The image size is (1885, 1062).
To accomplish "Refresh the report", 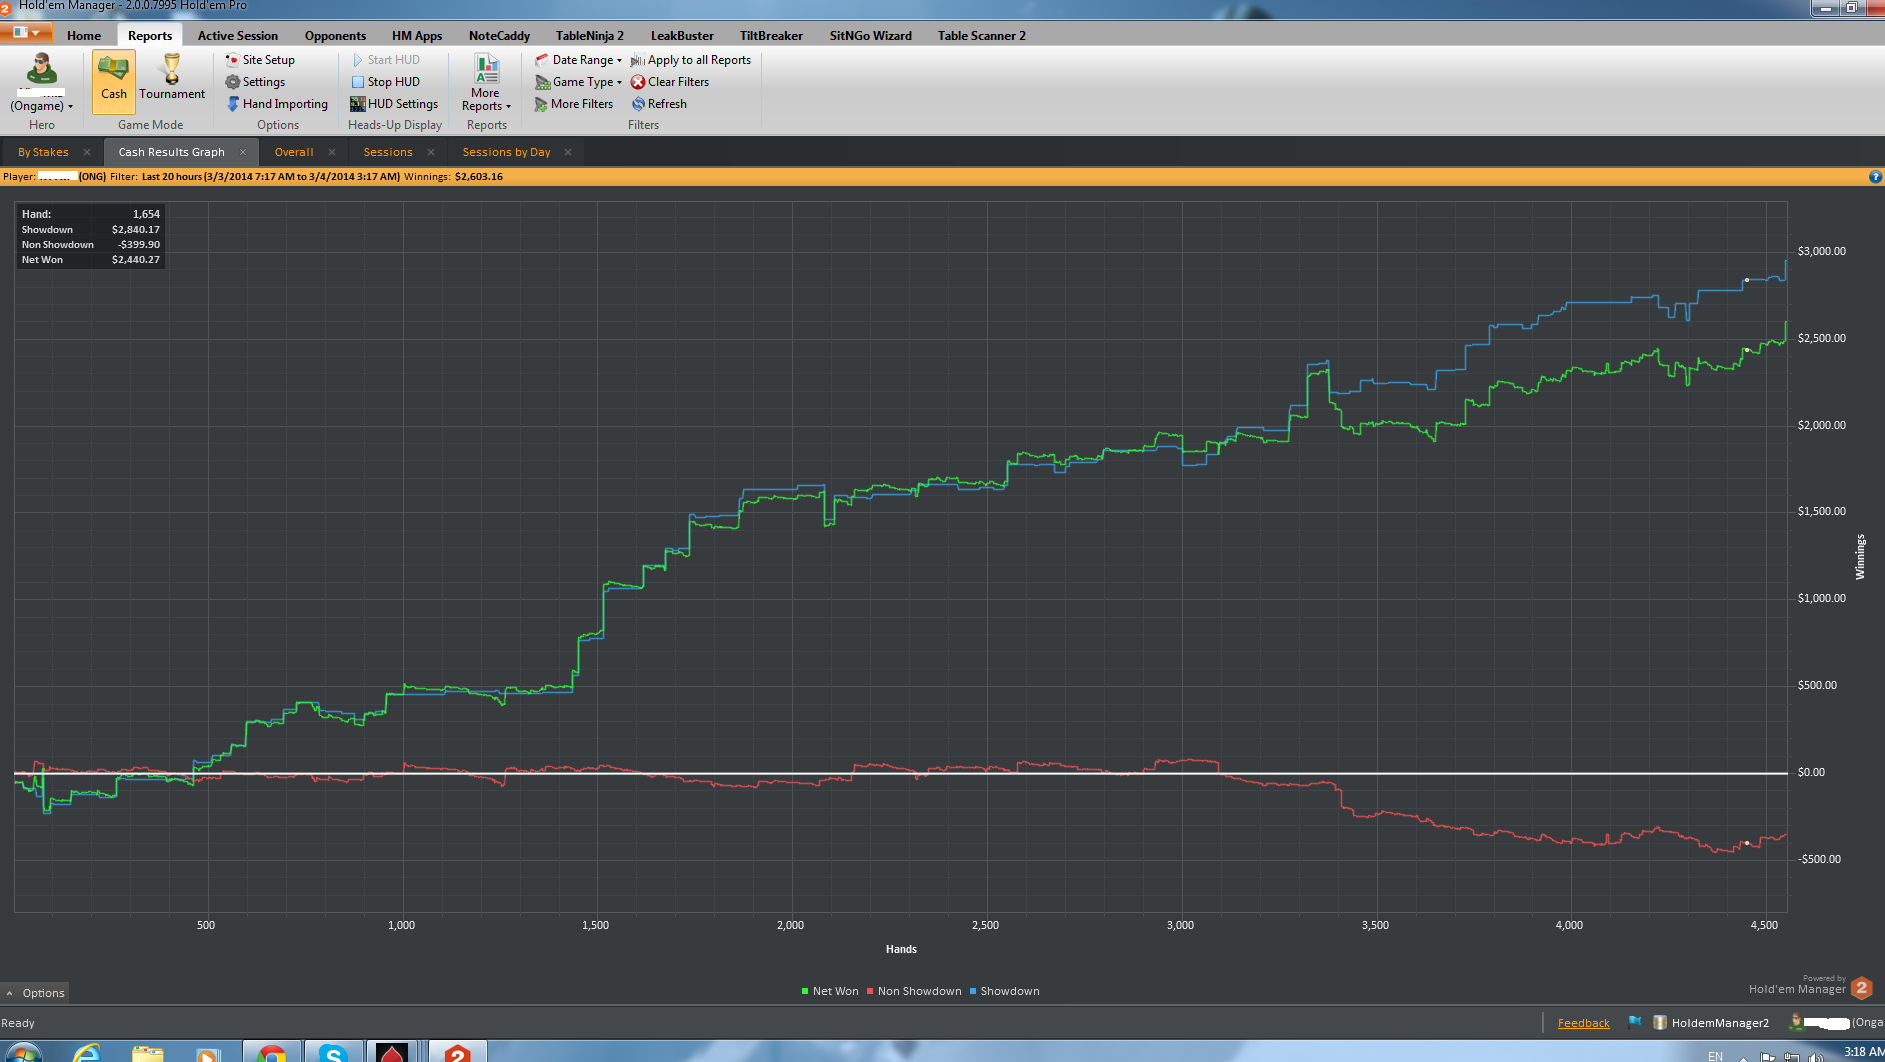I will click(659, 104).
